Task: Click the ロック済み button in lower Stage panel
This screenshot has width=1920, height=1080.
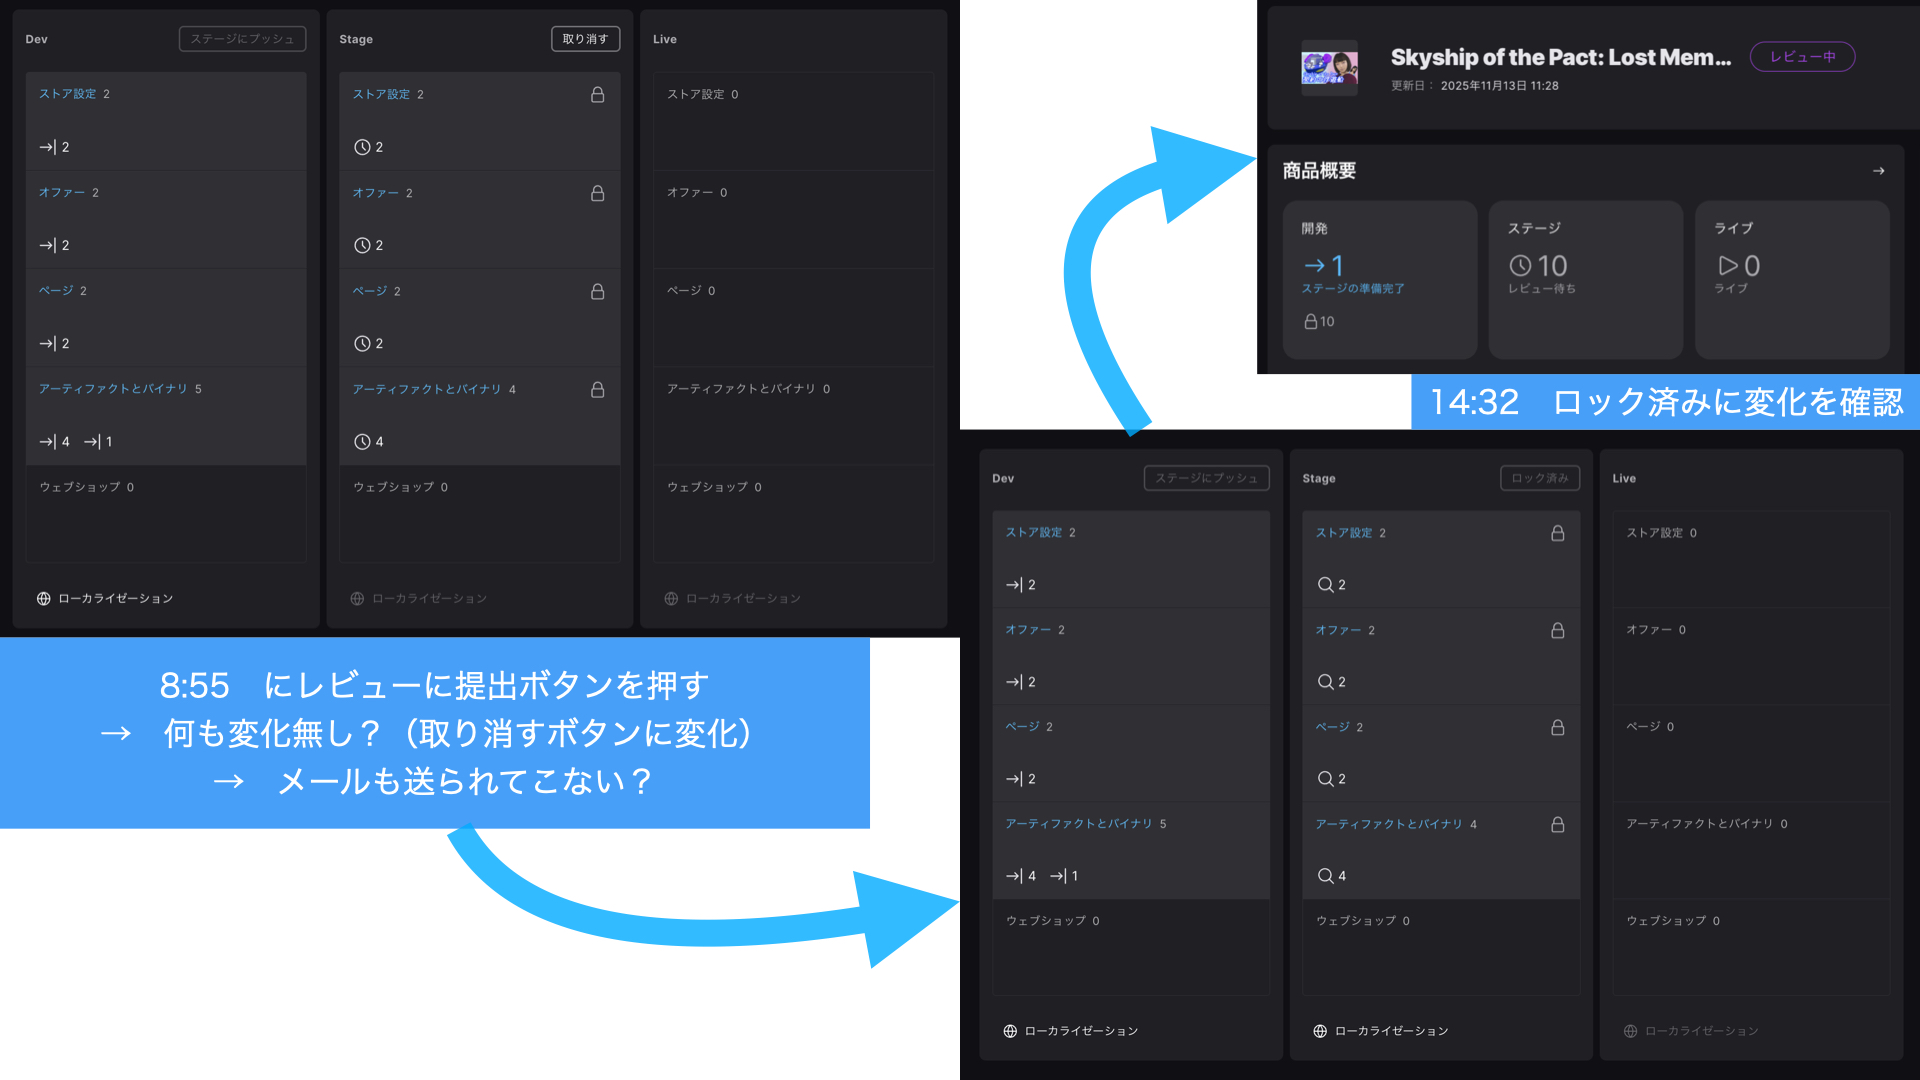Action: point(1539,478)
